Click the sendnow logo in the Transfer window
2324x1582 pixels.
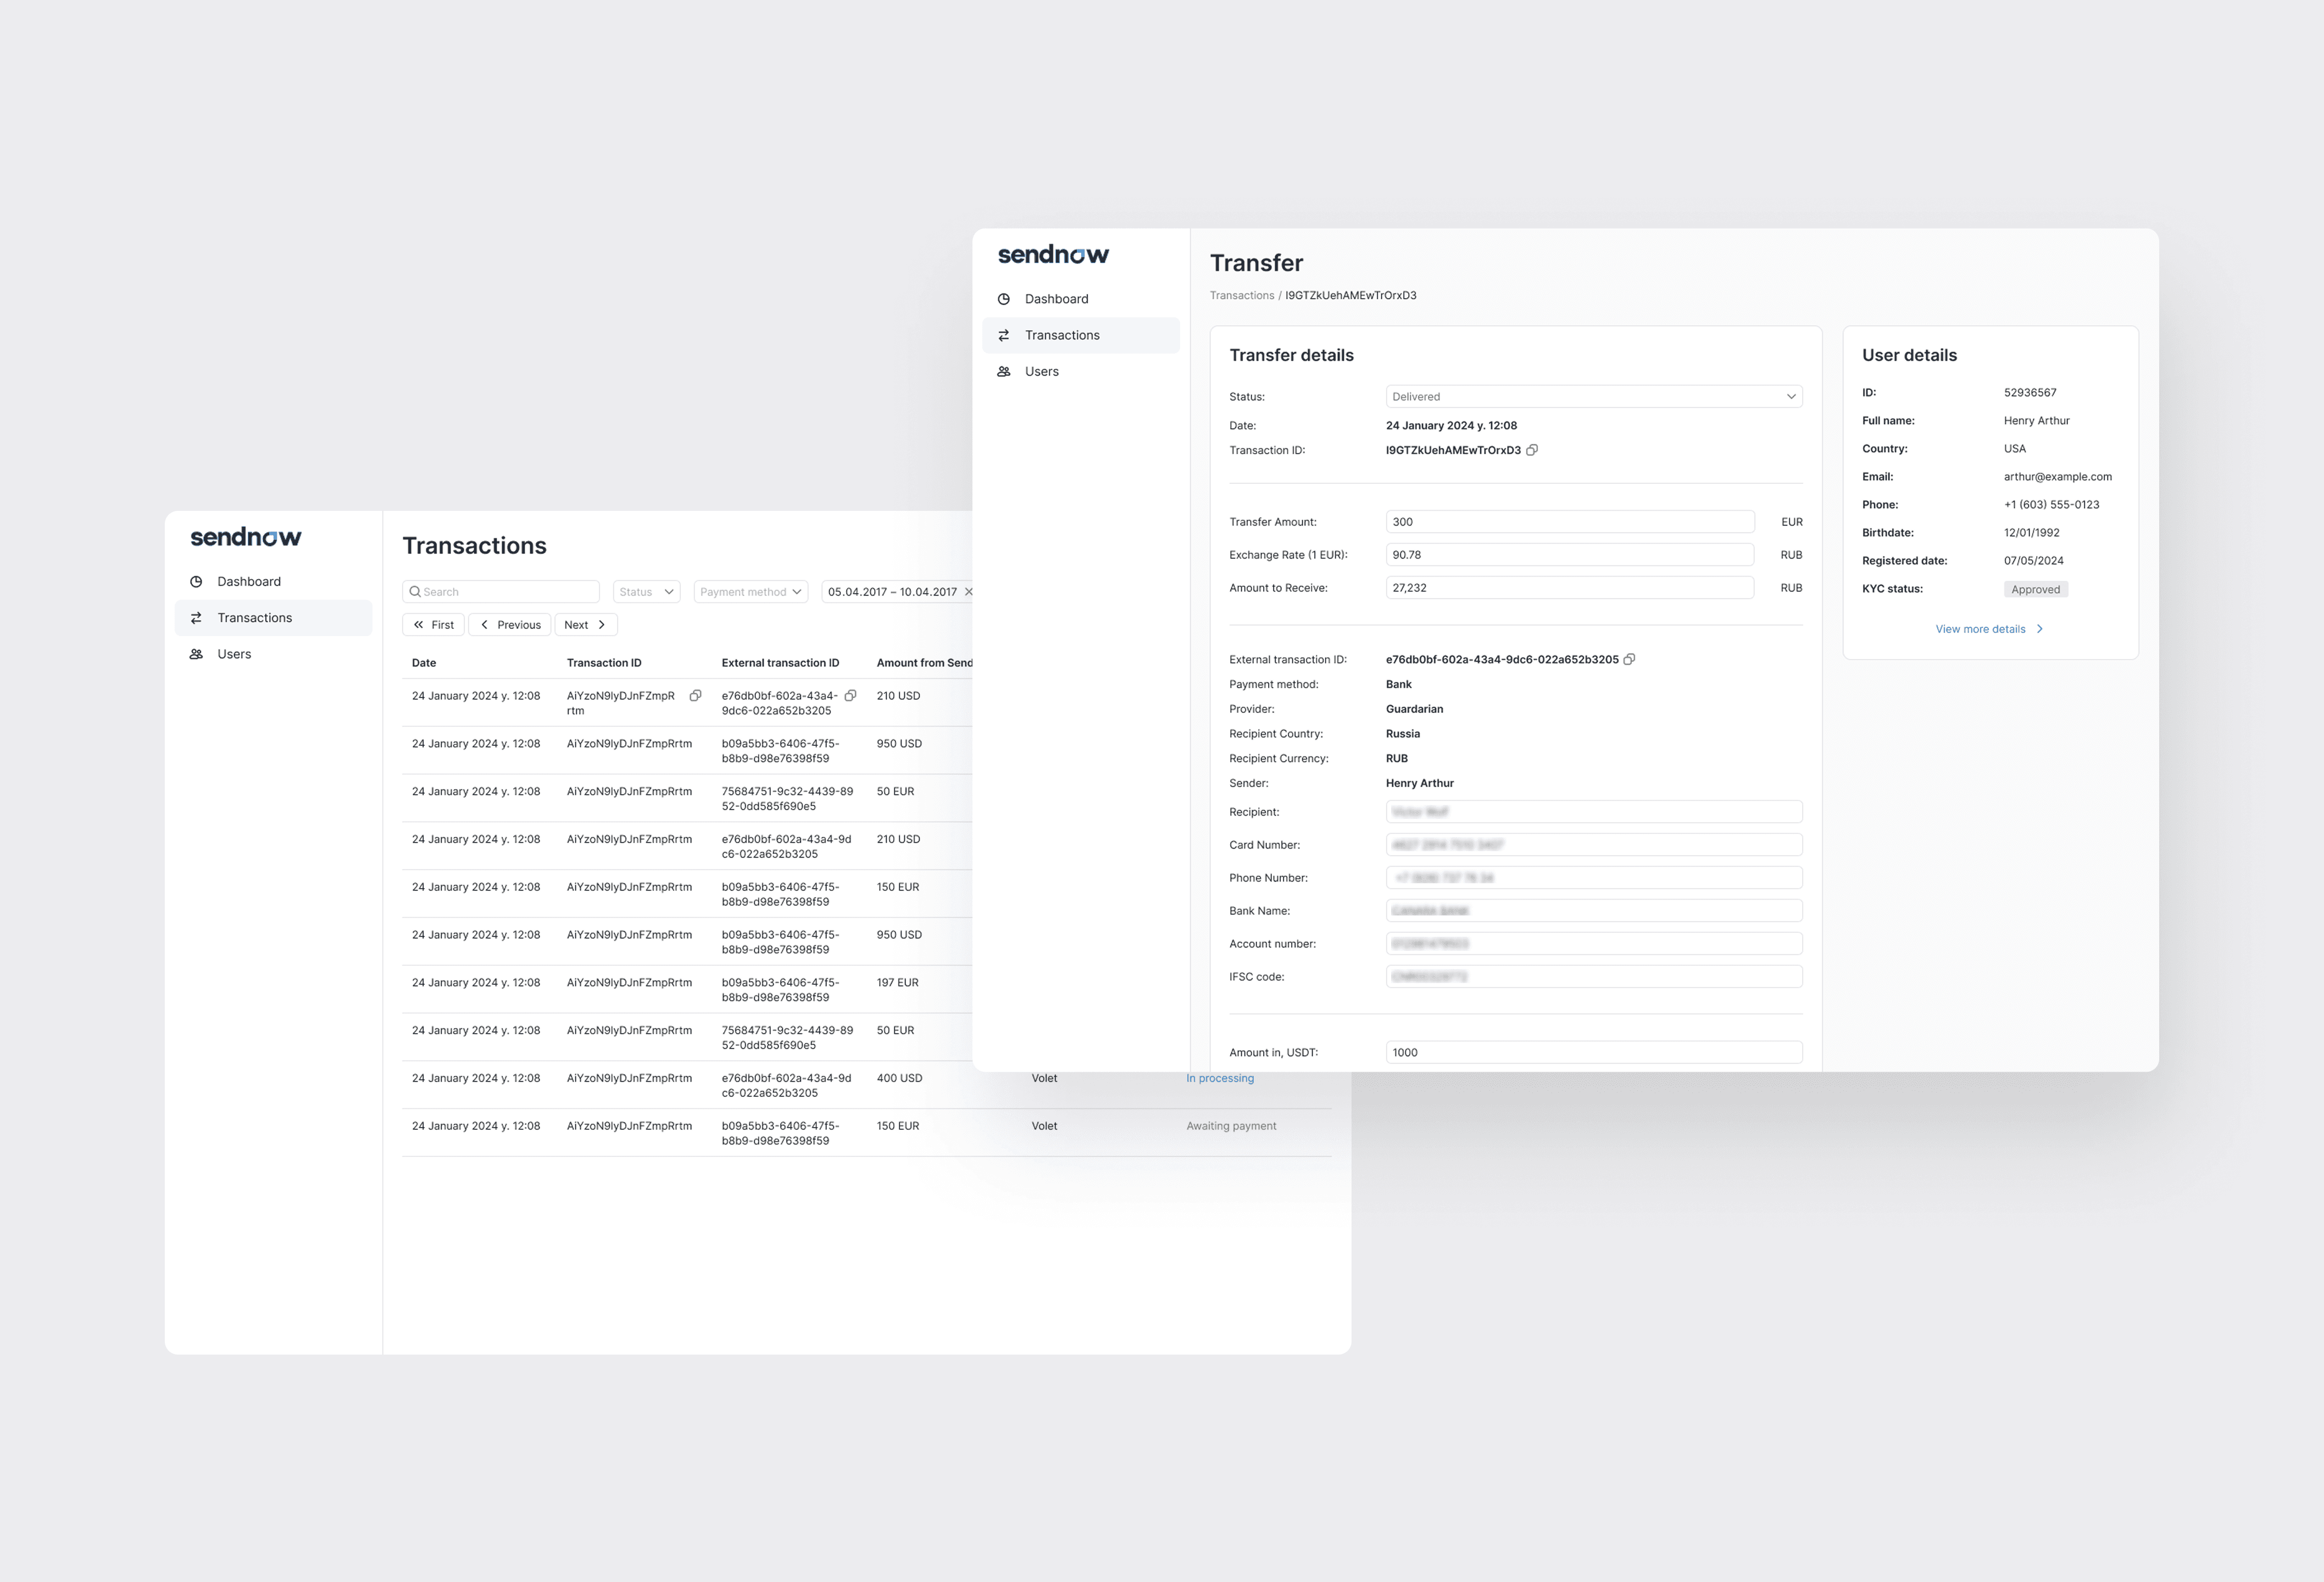click(1053, 255)
